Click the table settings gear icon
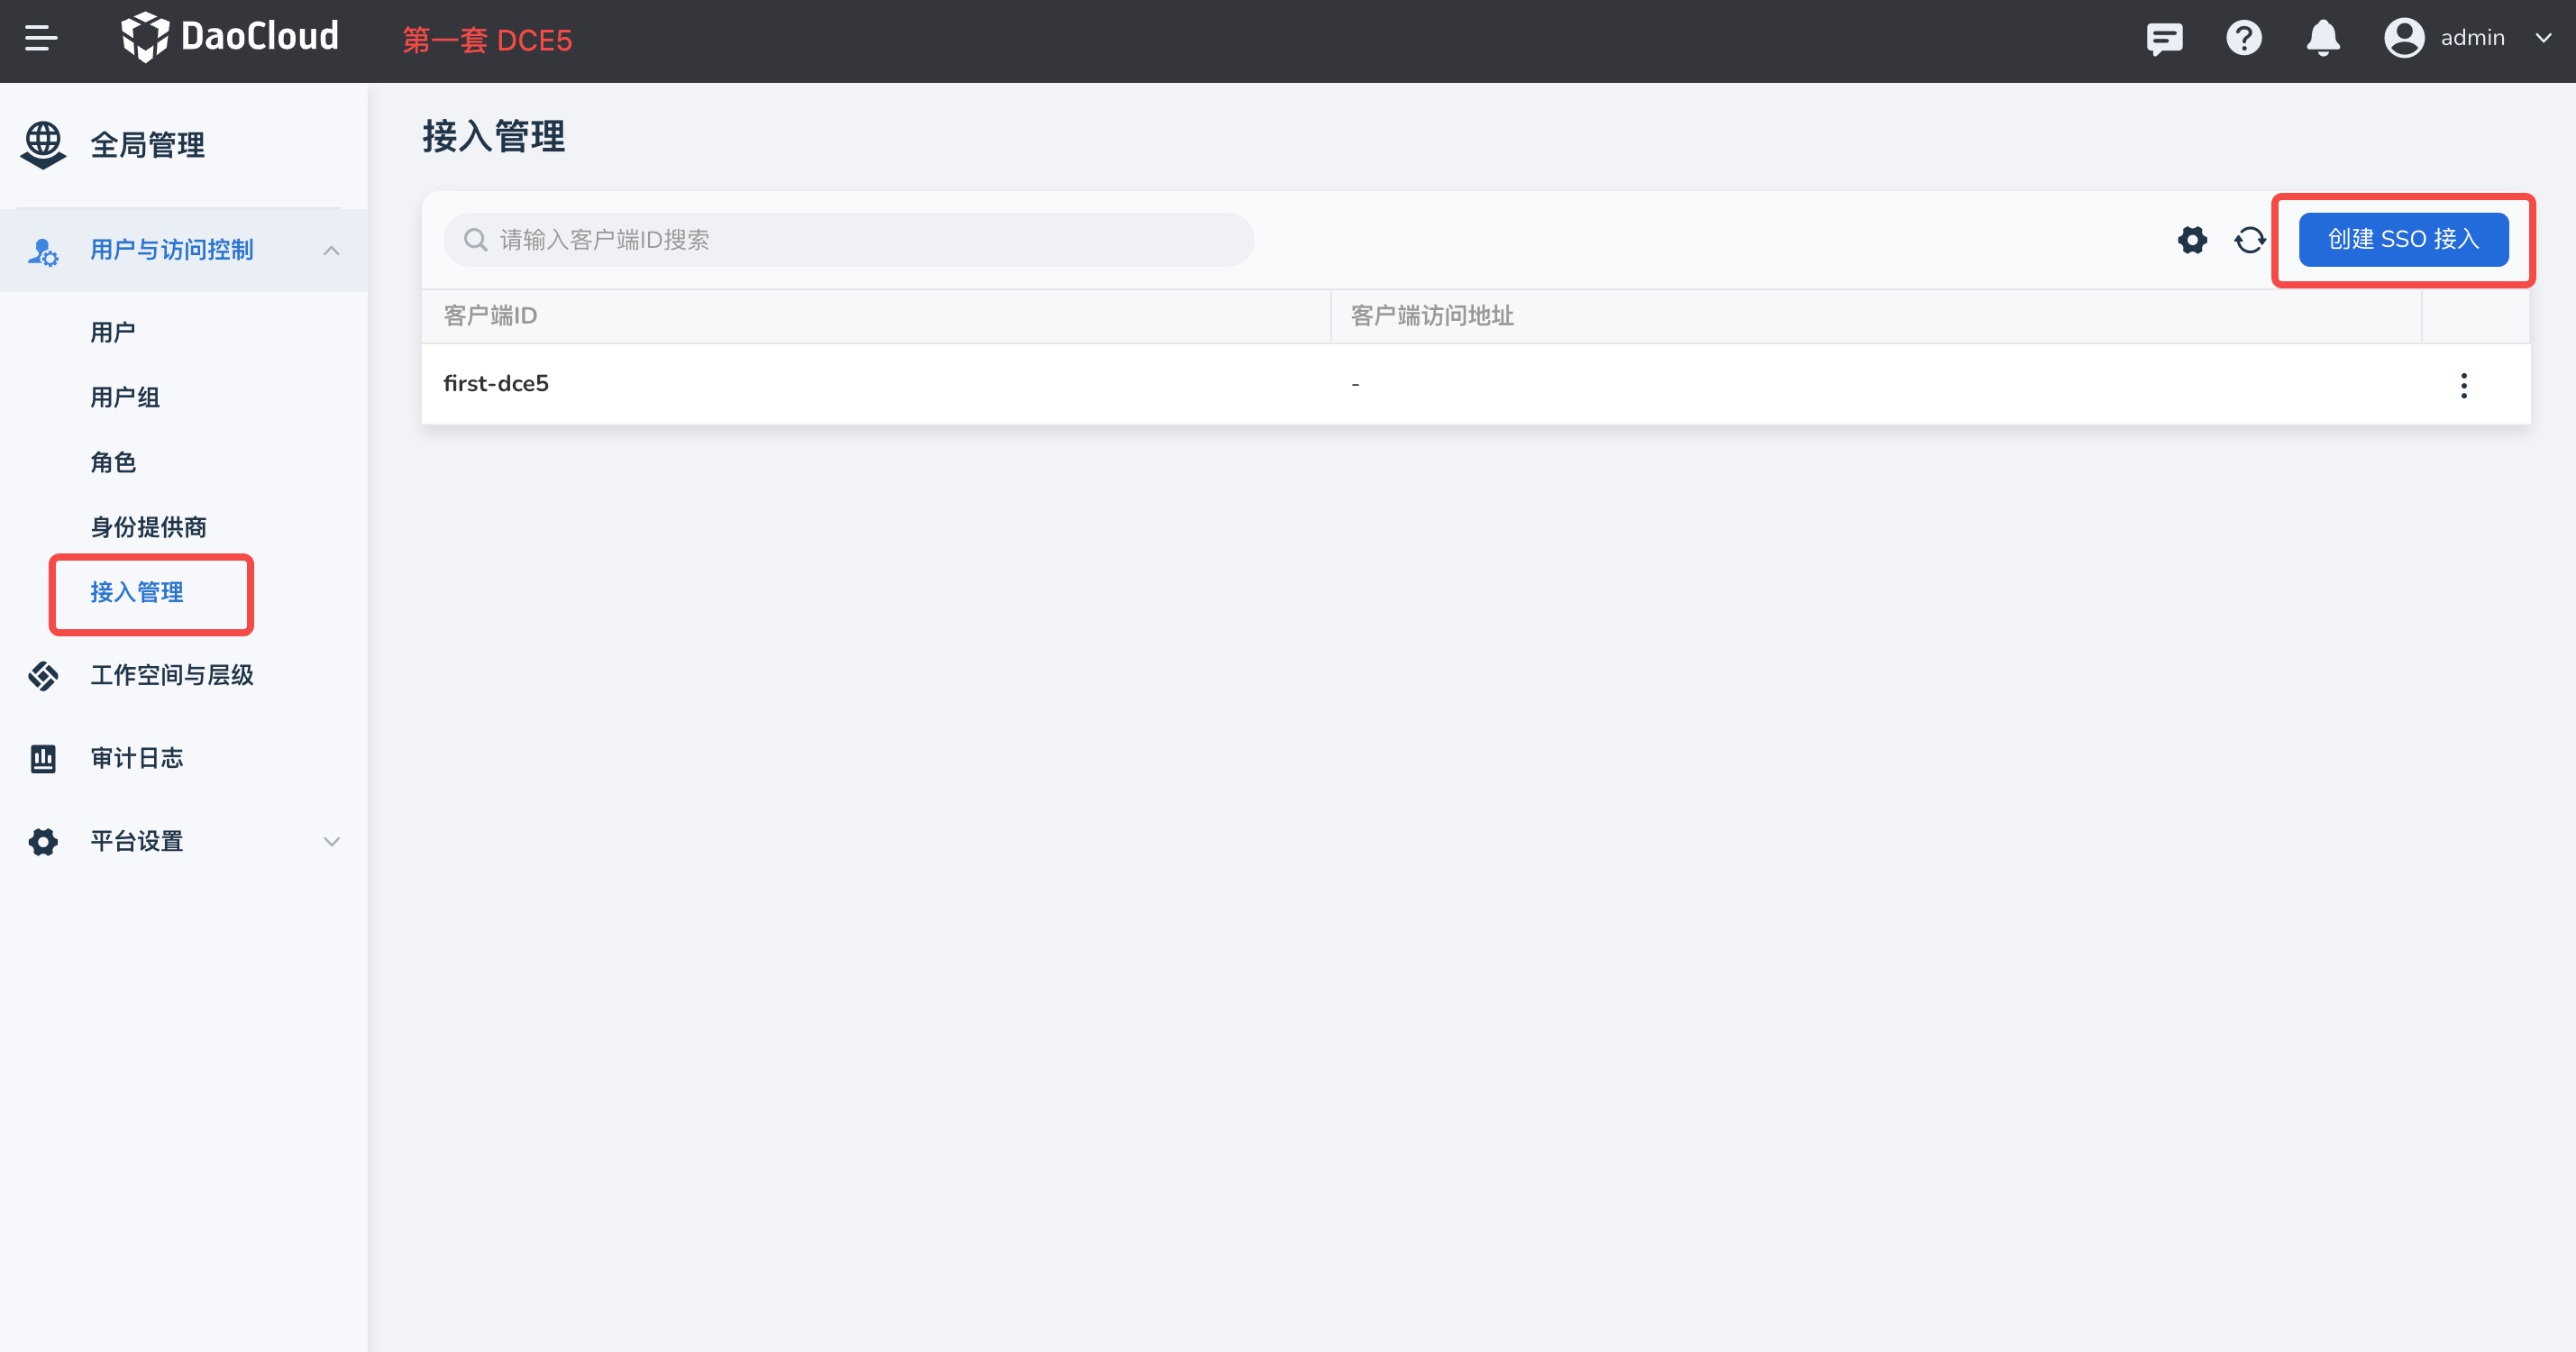 [2192, 240]
